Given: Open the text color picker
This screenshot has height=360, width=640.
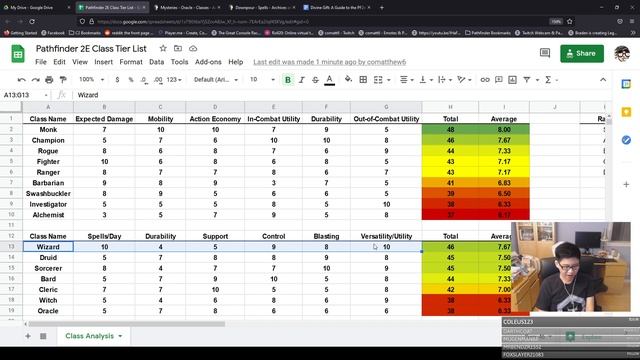Looking at the screenshot, I should point(329,80).
